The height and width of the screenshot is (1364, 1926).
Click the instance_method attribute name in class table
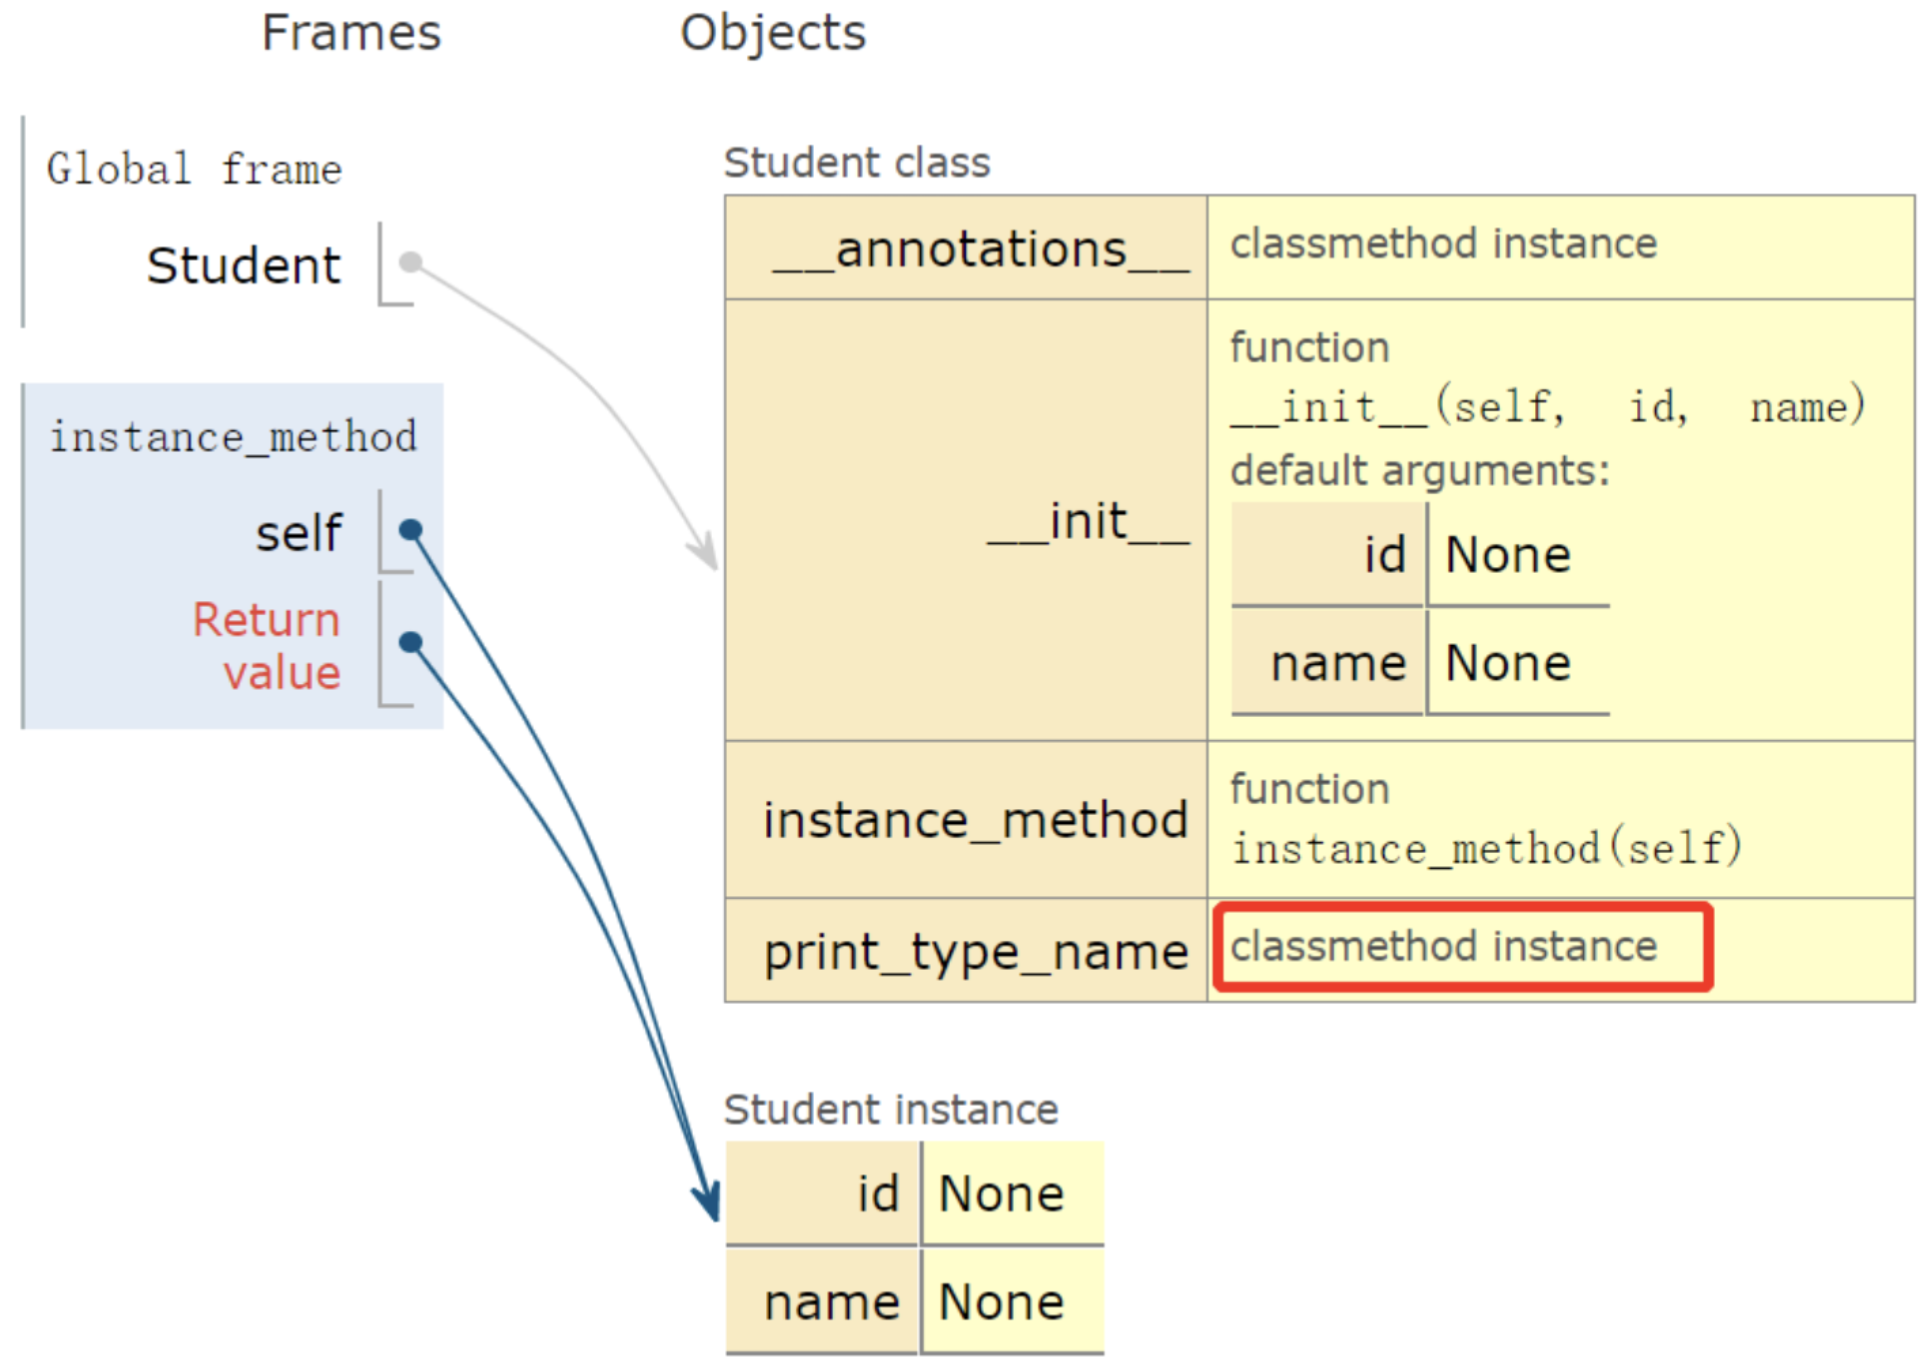coord(975,820)
